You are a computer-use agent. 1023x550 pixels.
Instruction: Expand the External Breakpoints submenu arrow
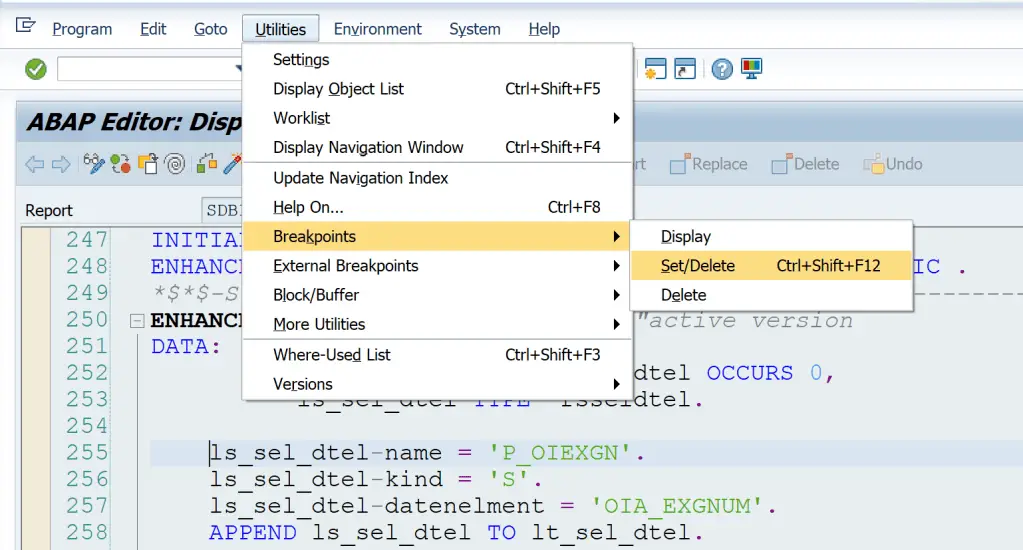point(616,266)
